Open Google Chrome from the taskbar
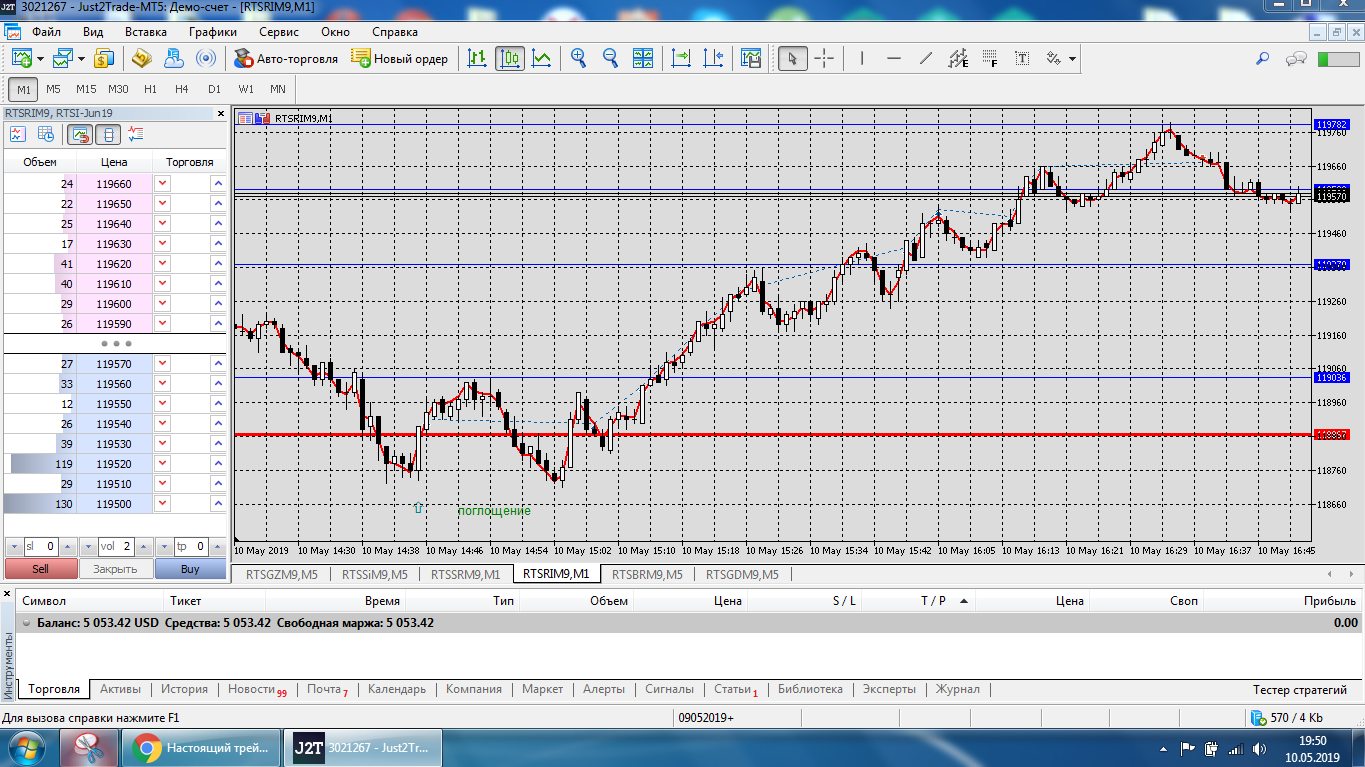The height and width of the screenshot is (767, 1365). tap(148, 747)
